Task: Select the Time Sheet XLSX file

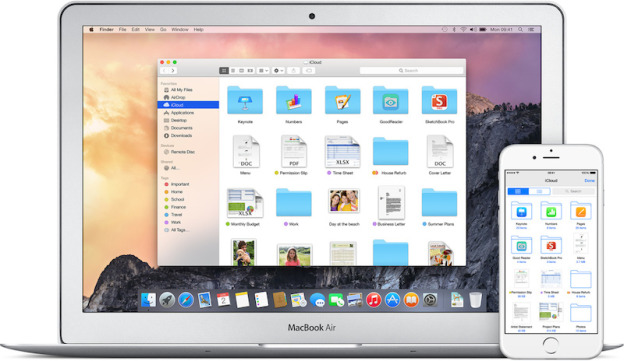Action: point(342,152)
